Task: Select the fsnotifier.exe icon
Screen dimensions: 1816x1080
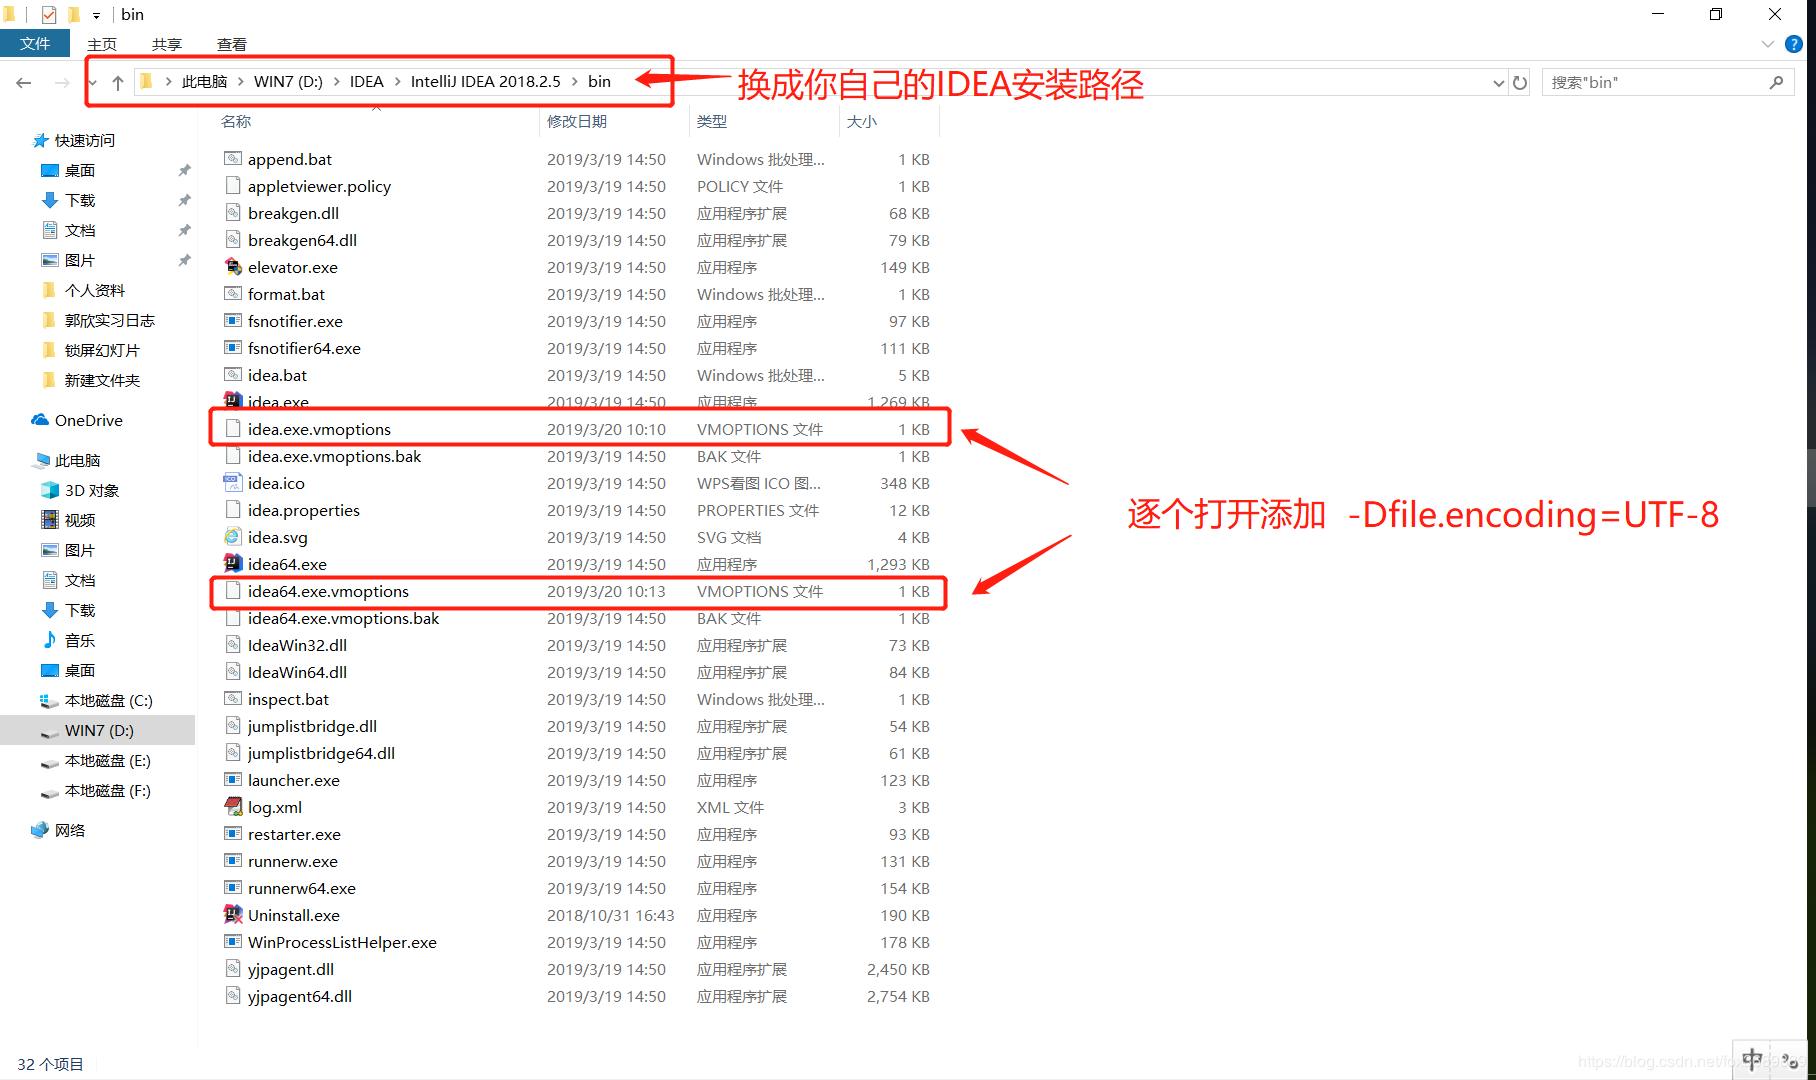Action: pos(233,320)
